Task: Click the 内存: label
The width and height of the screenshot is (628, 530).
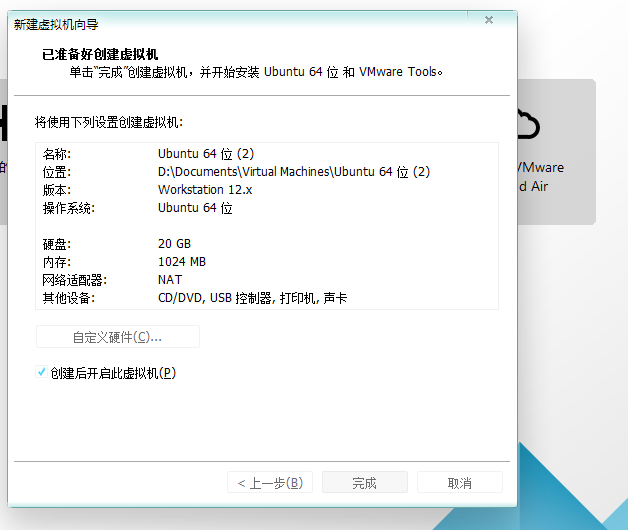Action: (56, 262)
